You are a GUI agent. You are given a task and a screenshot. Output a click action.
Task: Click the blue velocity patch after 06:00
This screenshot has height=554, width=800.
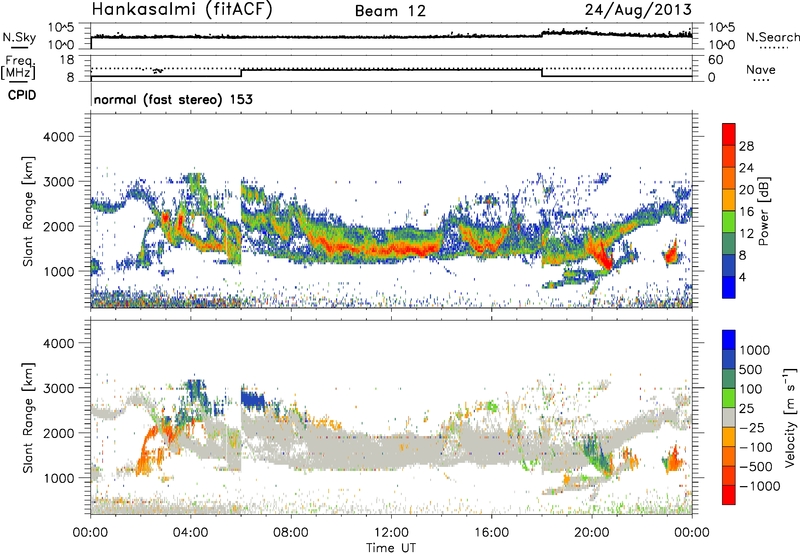coord(253,399)
